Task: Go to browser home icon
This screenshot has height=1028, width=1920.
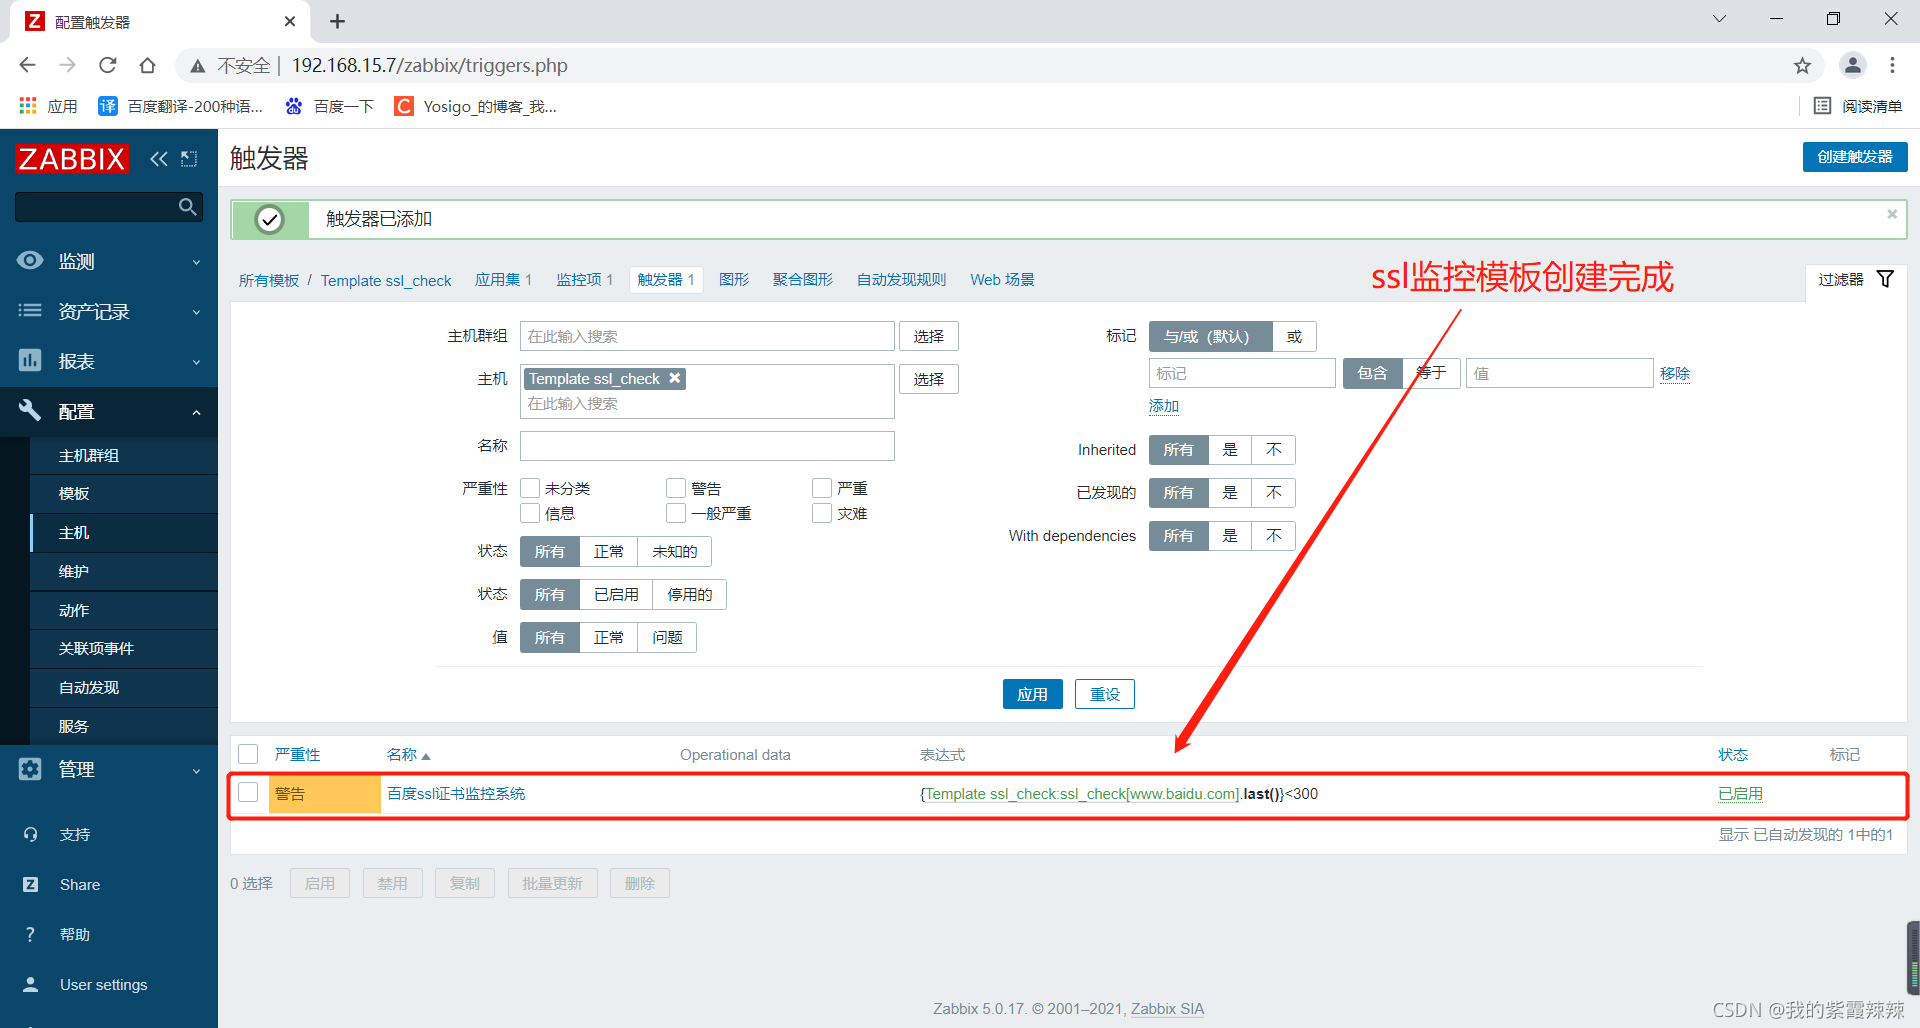Action: 148,66
